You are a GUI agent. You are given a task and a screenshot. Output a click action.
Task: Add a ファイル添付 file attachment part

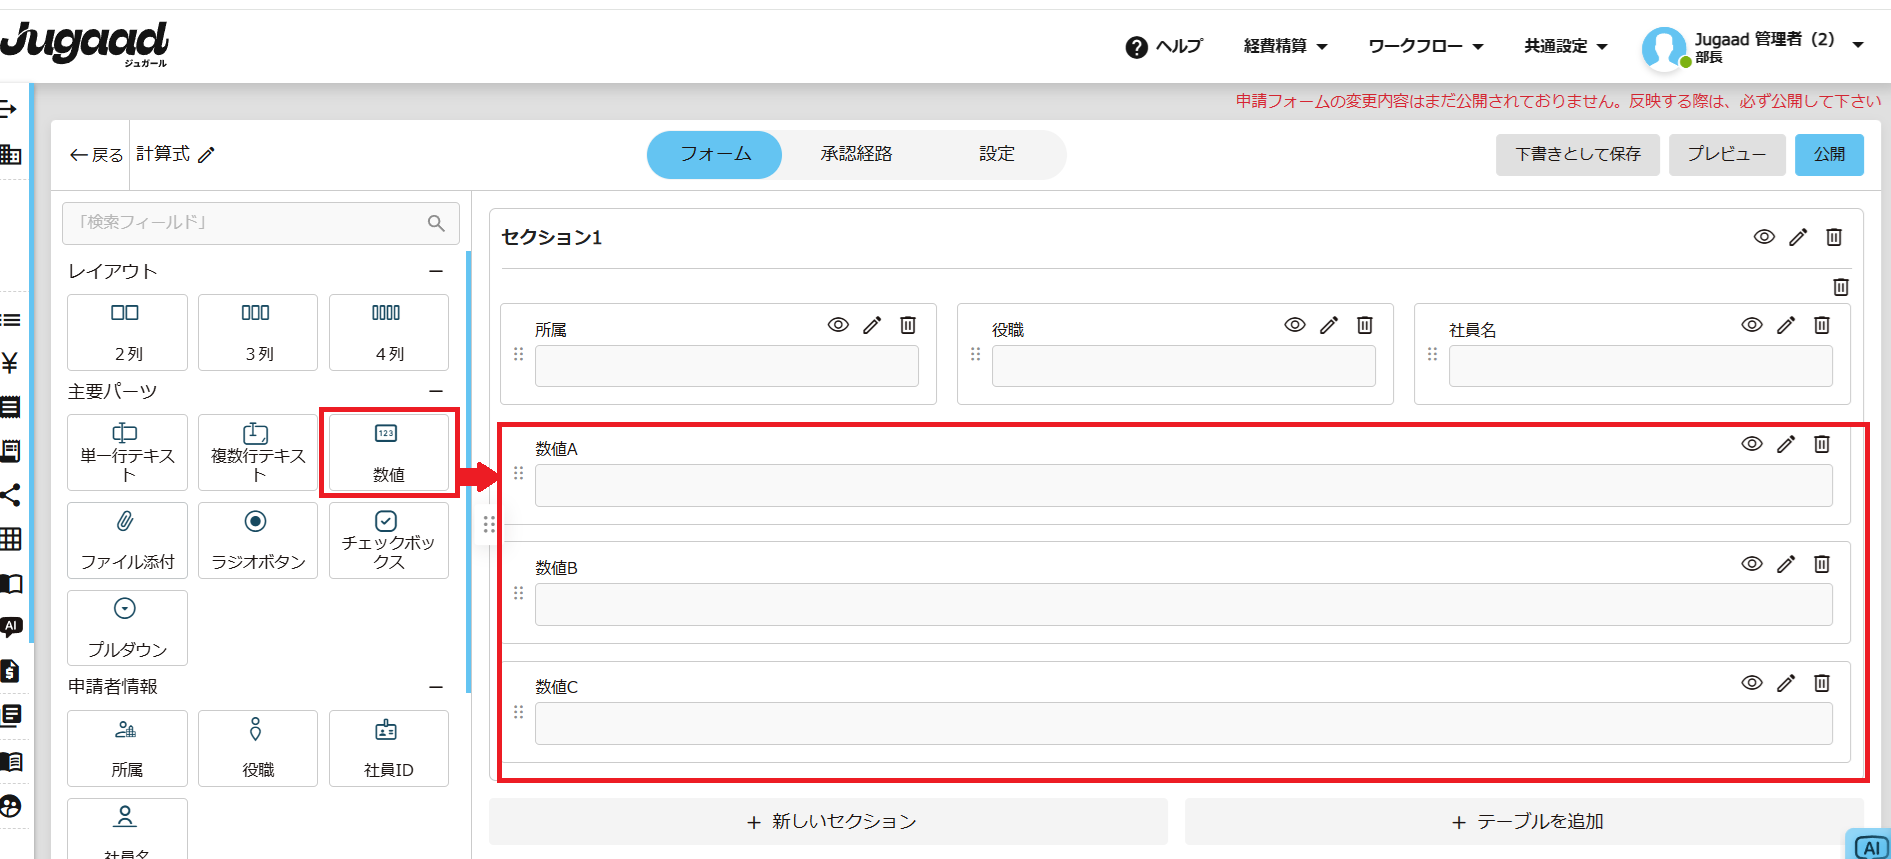click(127, 540)
